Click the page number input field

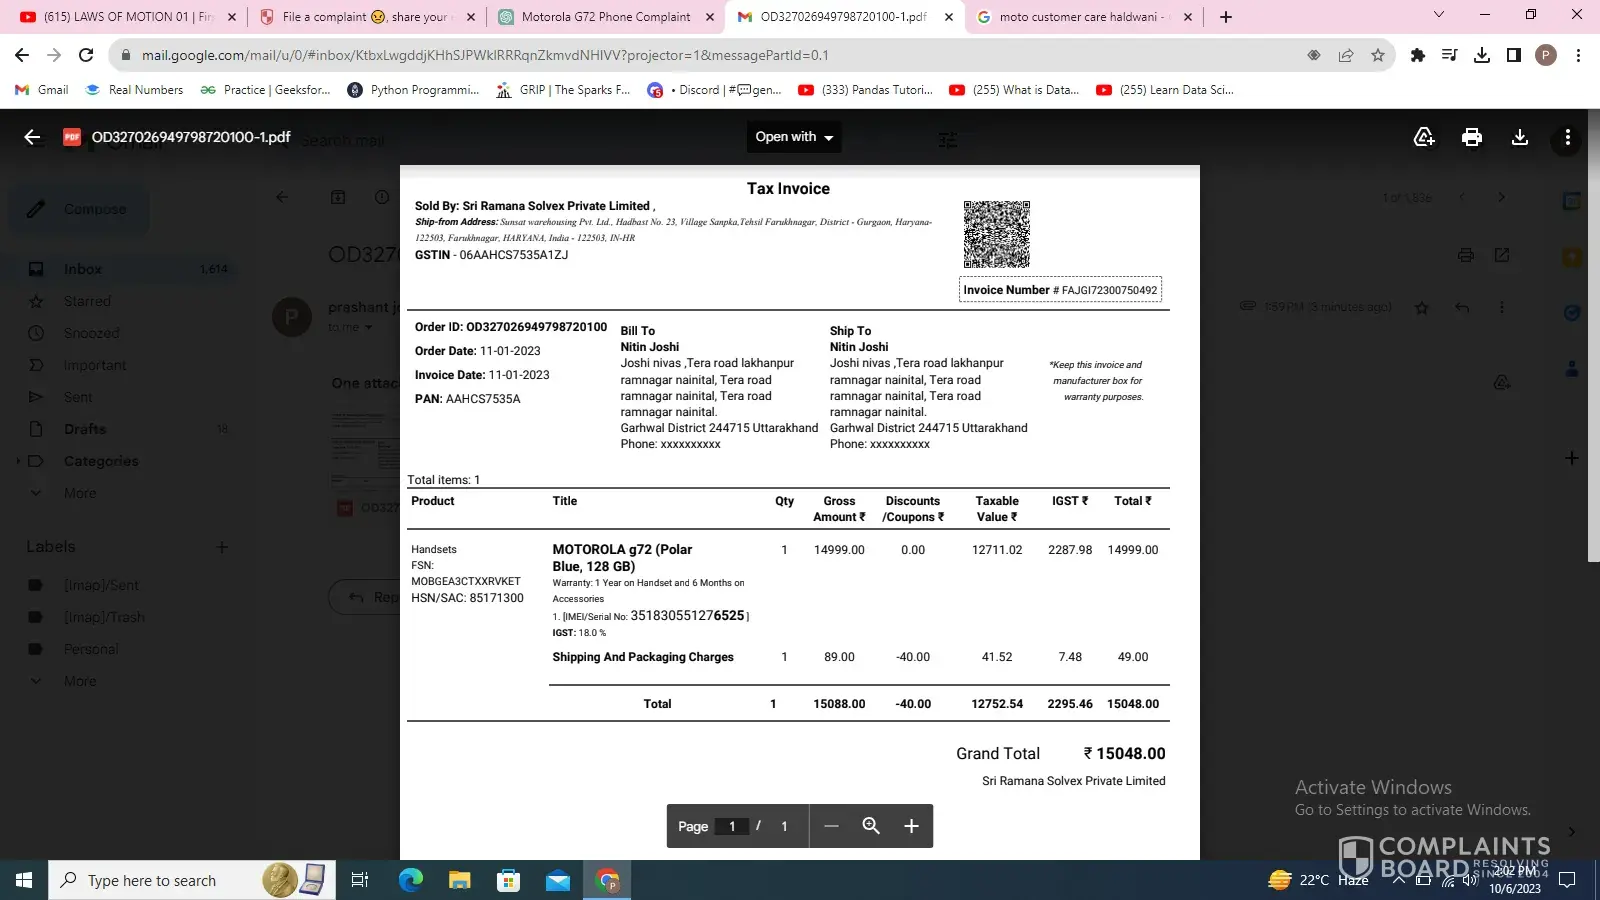[x=732, y=826]
